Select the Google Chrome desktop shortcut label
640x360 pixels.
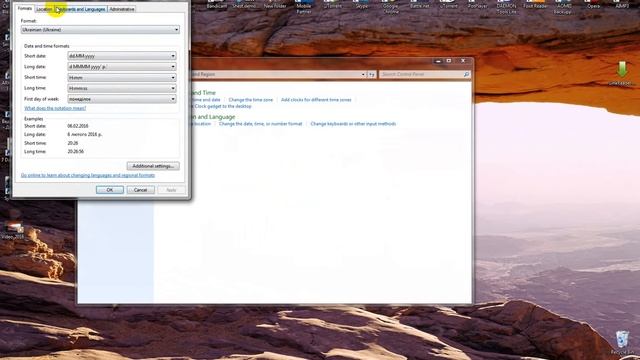(x=391, y=9)
